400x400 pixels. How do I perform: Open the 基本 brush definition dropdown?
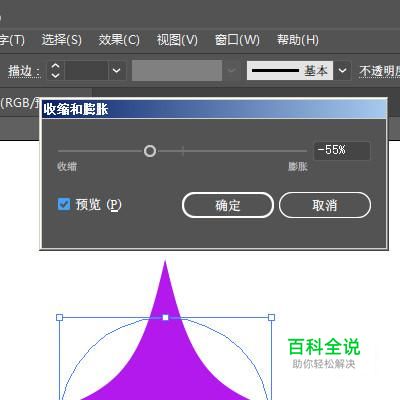coord(342,71)
